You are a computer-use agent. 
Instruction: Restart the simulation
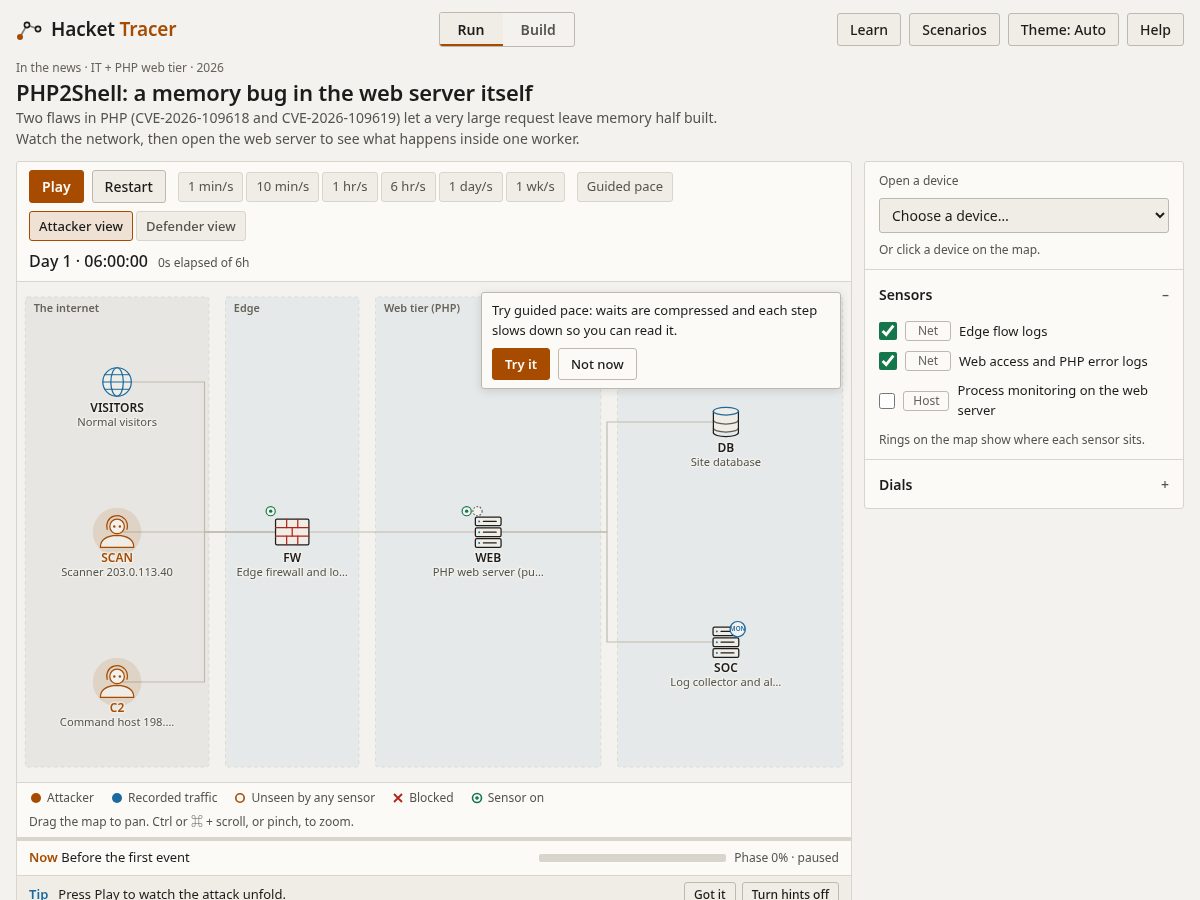pos(129,187)
